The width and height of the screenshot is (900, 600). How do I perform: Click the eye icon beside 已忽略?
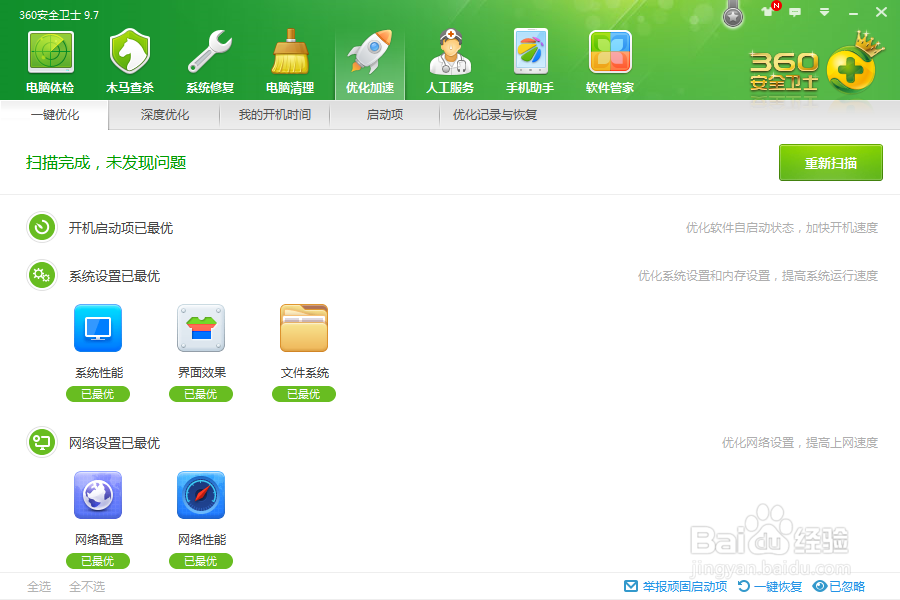click(820, 586)
